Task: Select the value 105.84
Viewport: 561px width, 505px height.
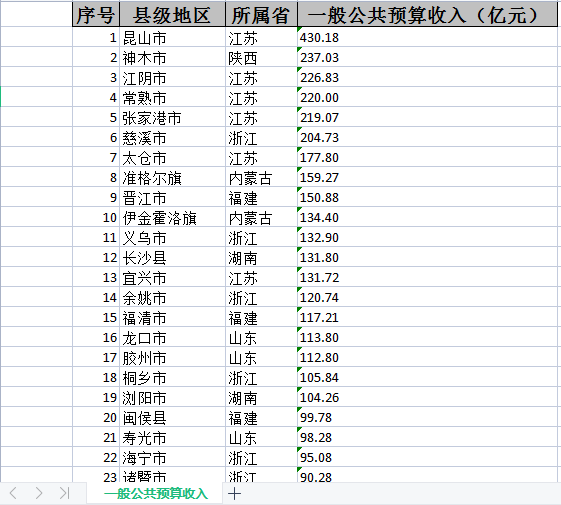Action: pos(427,378)
